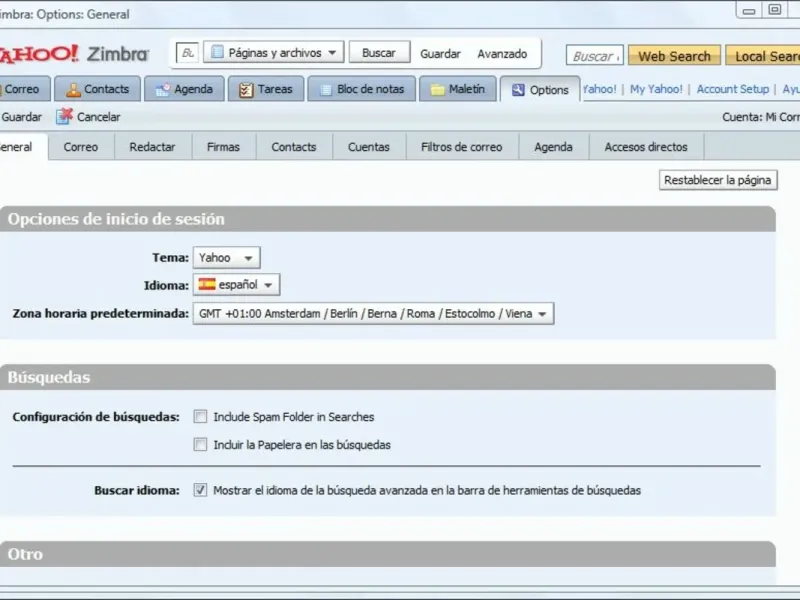
Task: Click the Agenda calendar icon
Action: (x=163, y=90)
